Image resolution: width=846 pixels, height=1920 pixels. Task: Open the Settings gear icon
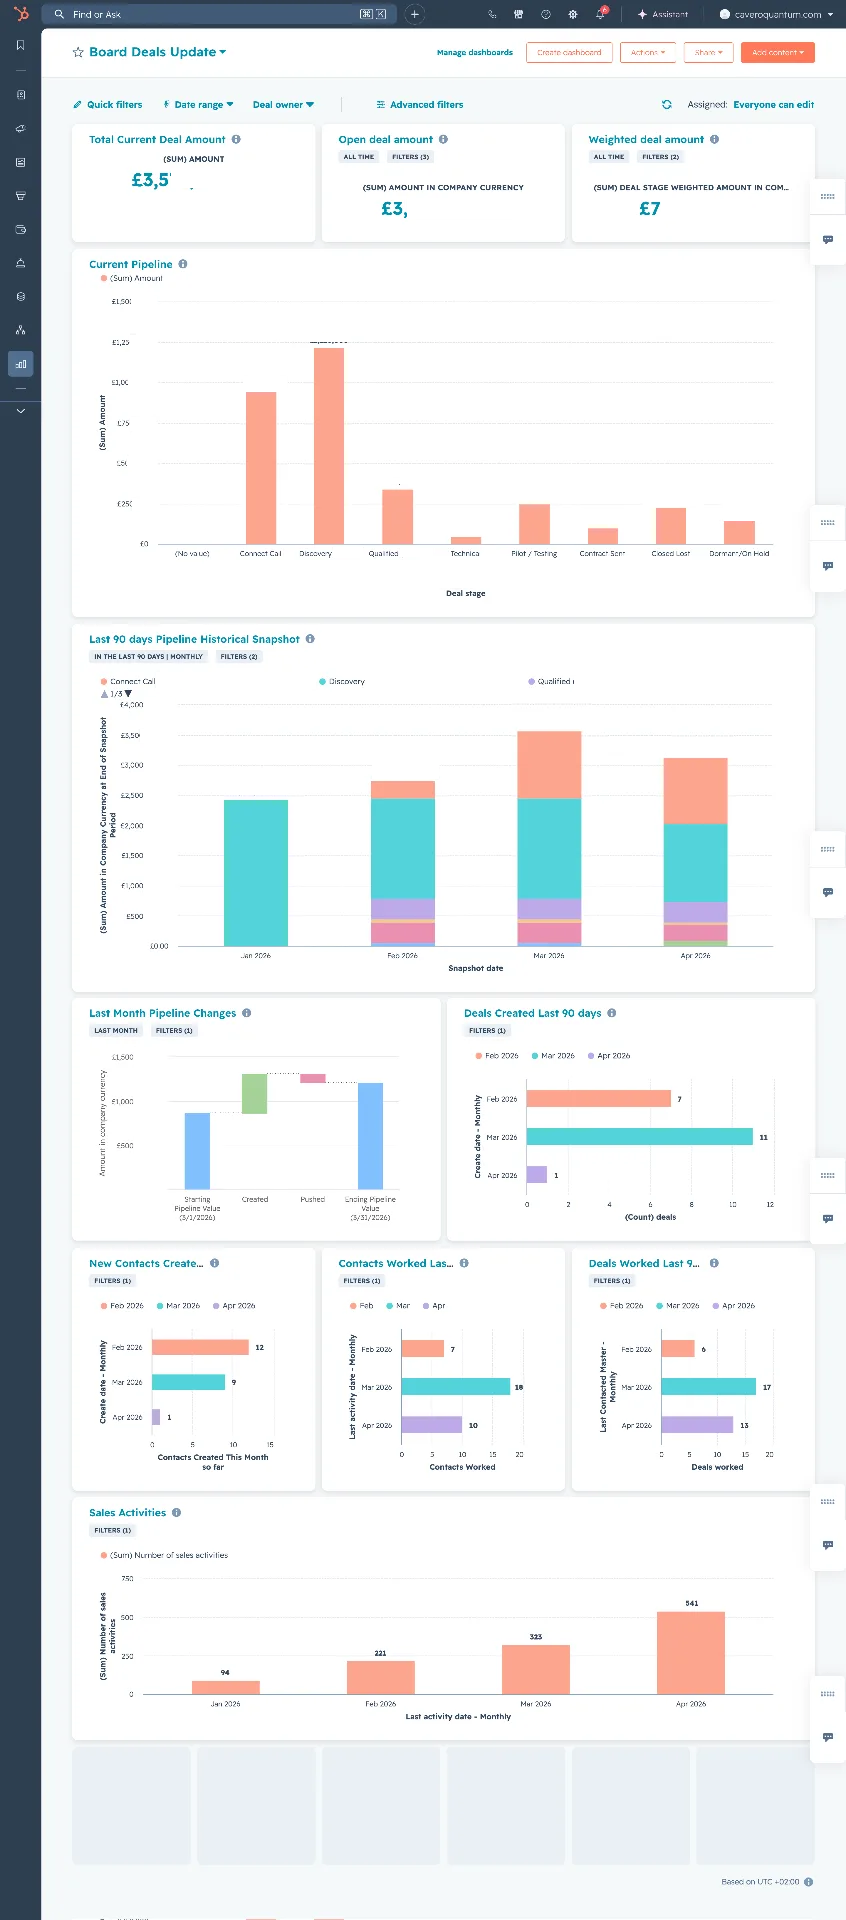(x=572, y=14)
